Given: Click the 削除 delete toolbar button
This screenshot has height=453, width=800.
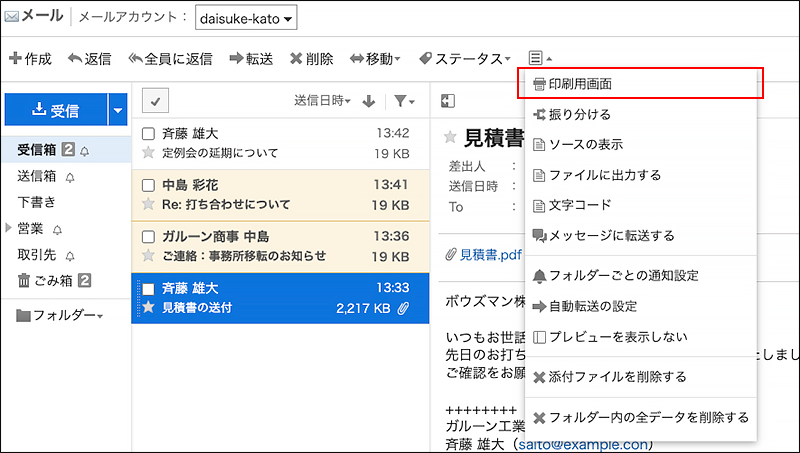Looking at the screenshot, I should 311,59.
